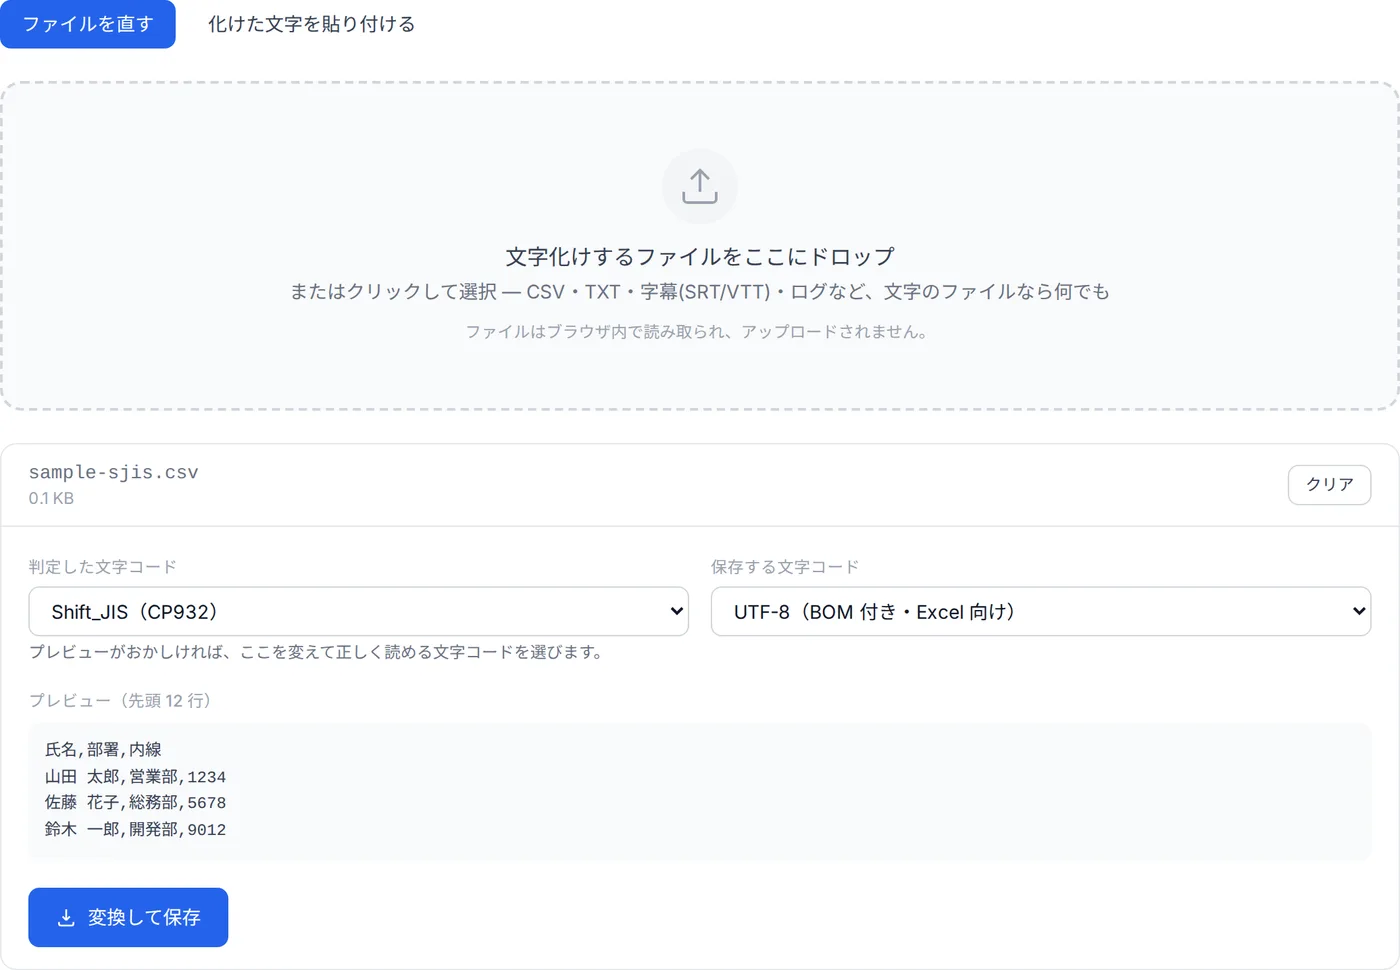Screen dimensions: 1400x970
Task: Switch to 化けた文字を貼り付ける tab
Action: (311, 24)
